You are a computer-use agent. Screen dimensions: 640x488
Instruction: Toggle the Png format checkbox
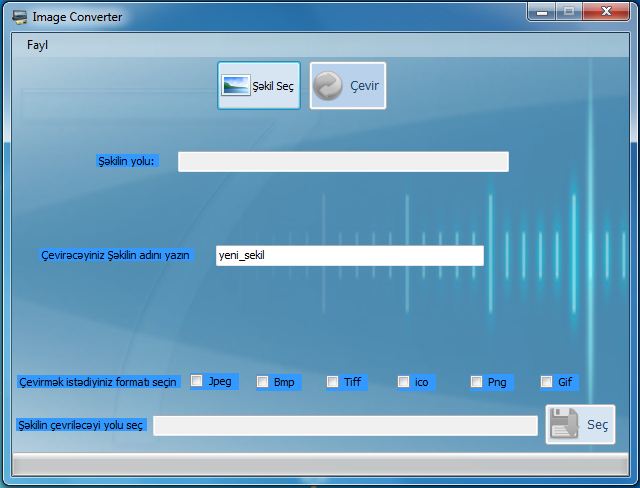pos(477,381)
